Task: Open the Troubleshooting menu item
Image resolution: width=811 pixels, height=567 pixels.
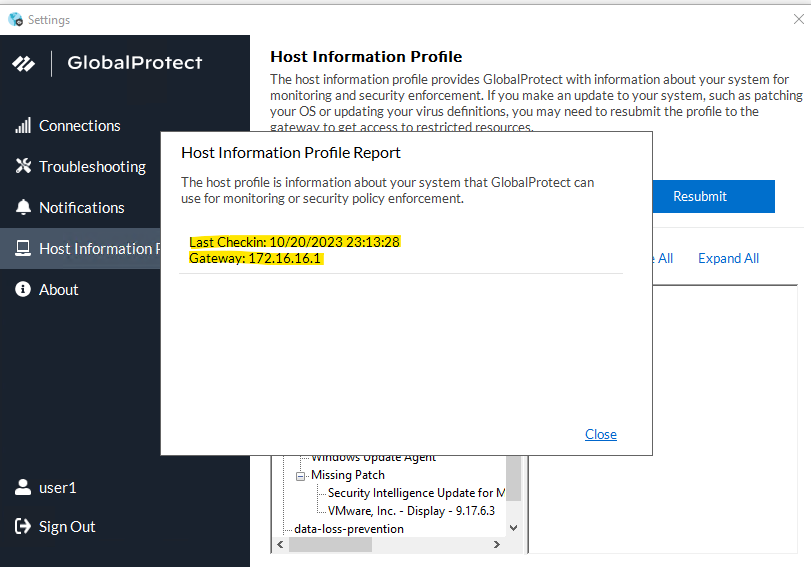Action: point(92,167)
